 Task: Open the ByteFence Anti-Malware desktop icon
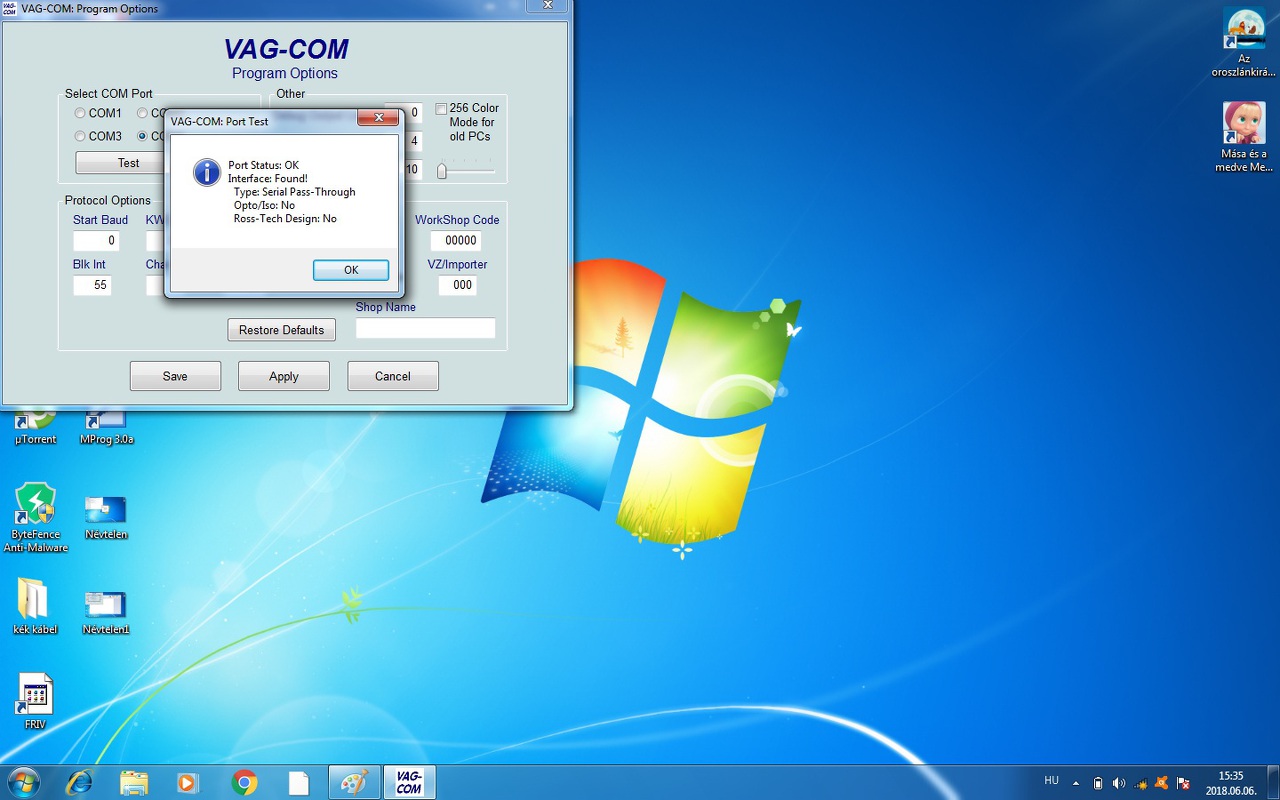[x=36, y=518]
